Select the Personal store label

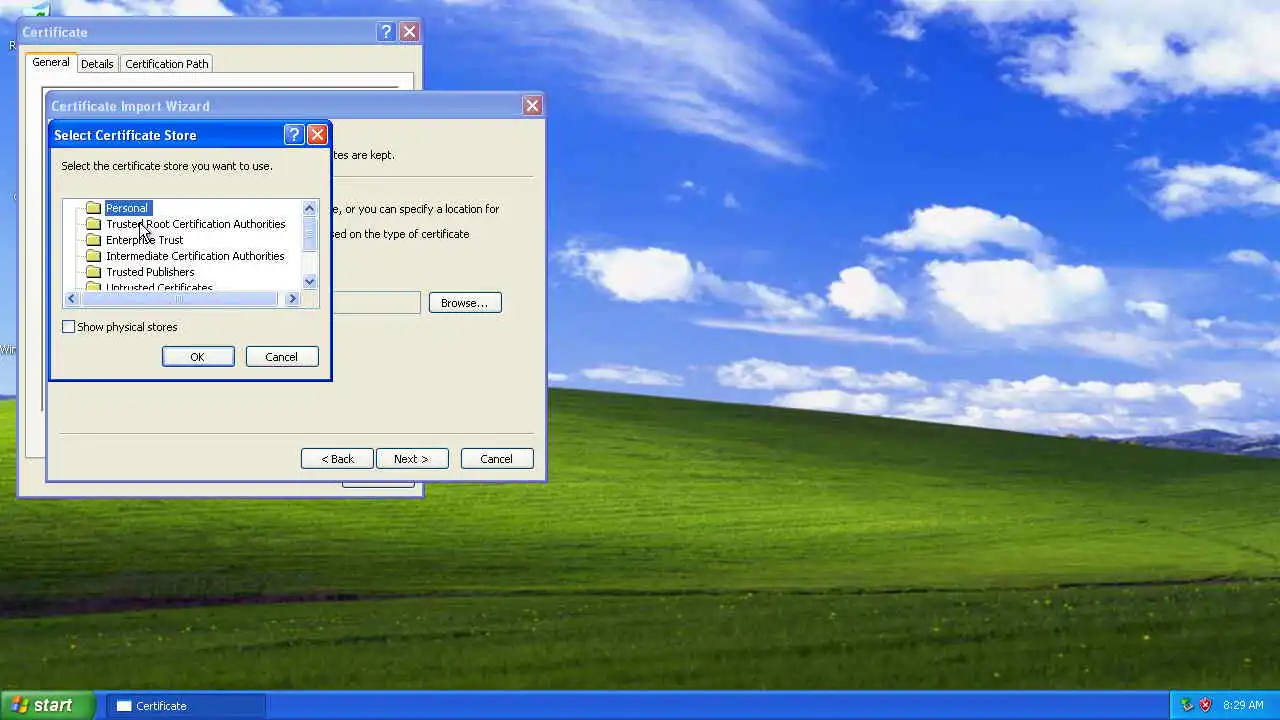point(127,208)
